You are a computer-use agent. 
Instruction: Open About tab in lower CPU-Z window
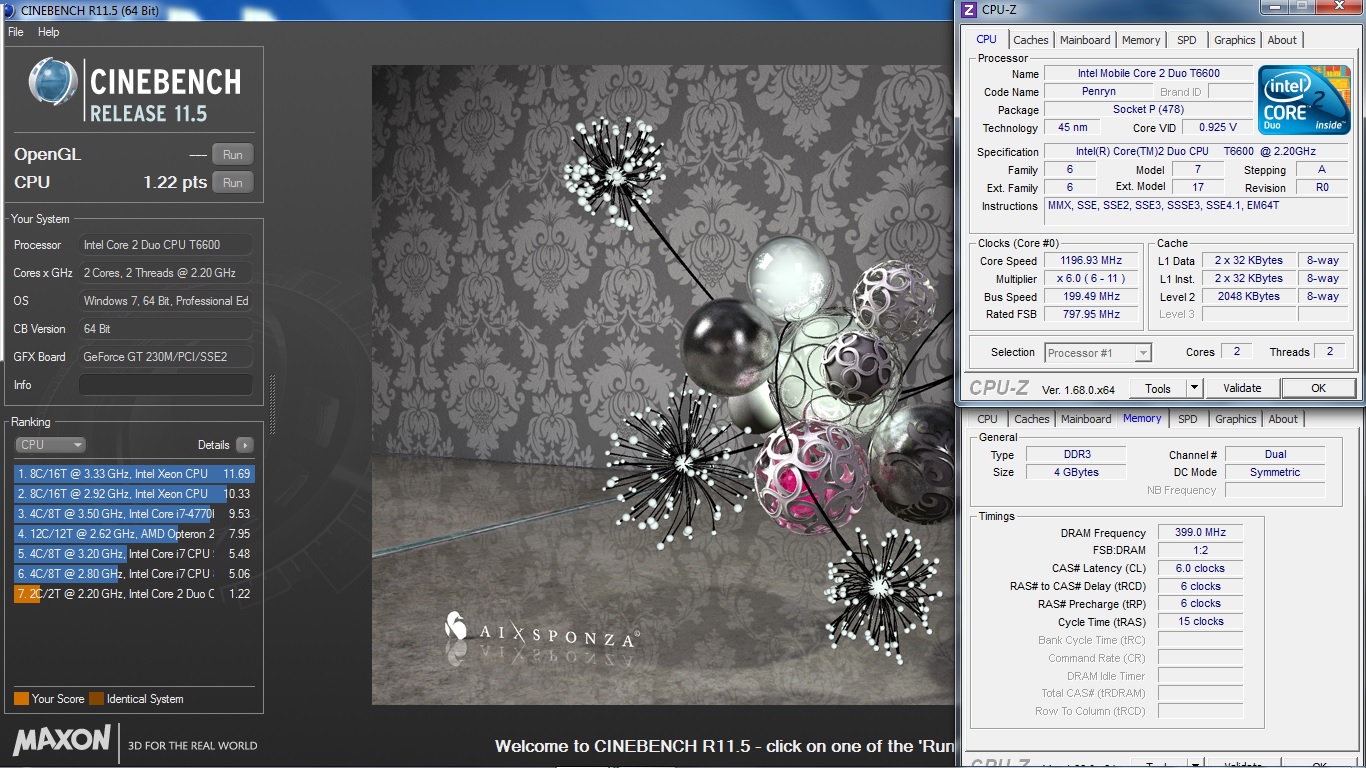pyautogui.click(x=1283, y=419)
